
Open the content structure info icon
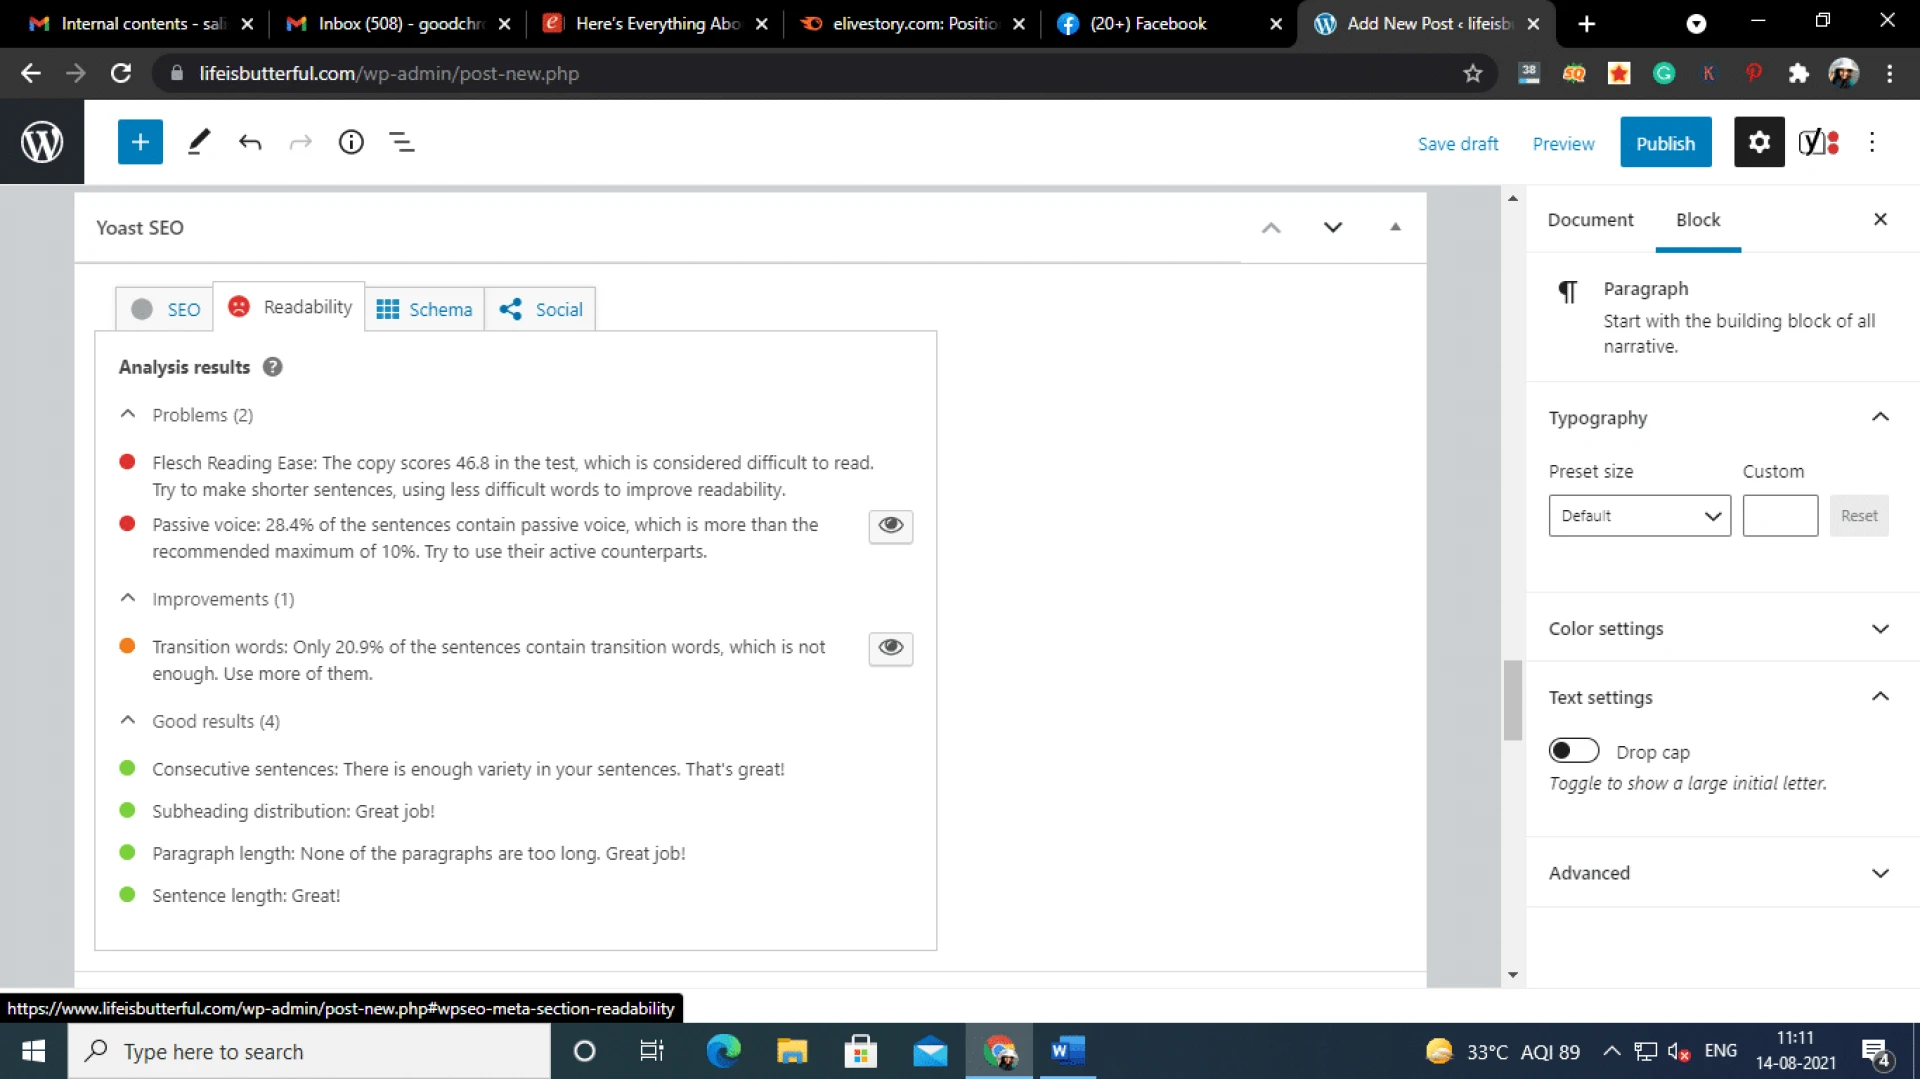pos(351,142)
